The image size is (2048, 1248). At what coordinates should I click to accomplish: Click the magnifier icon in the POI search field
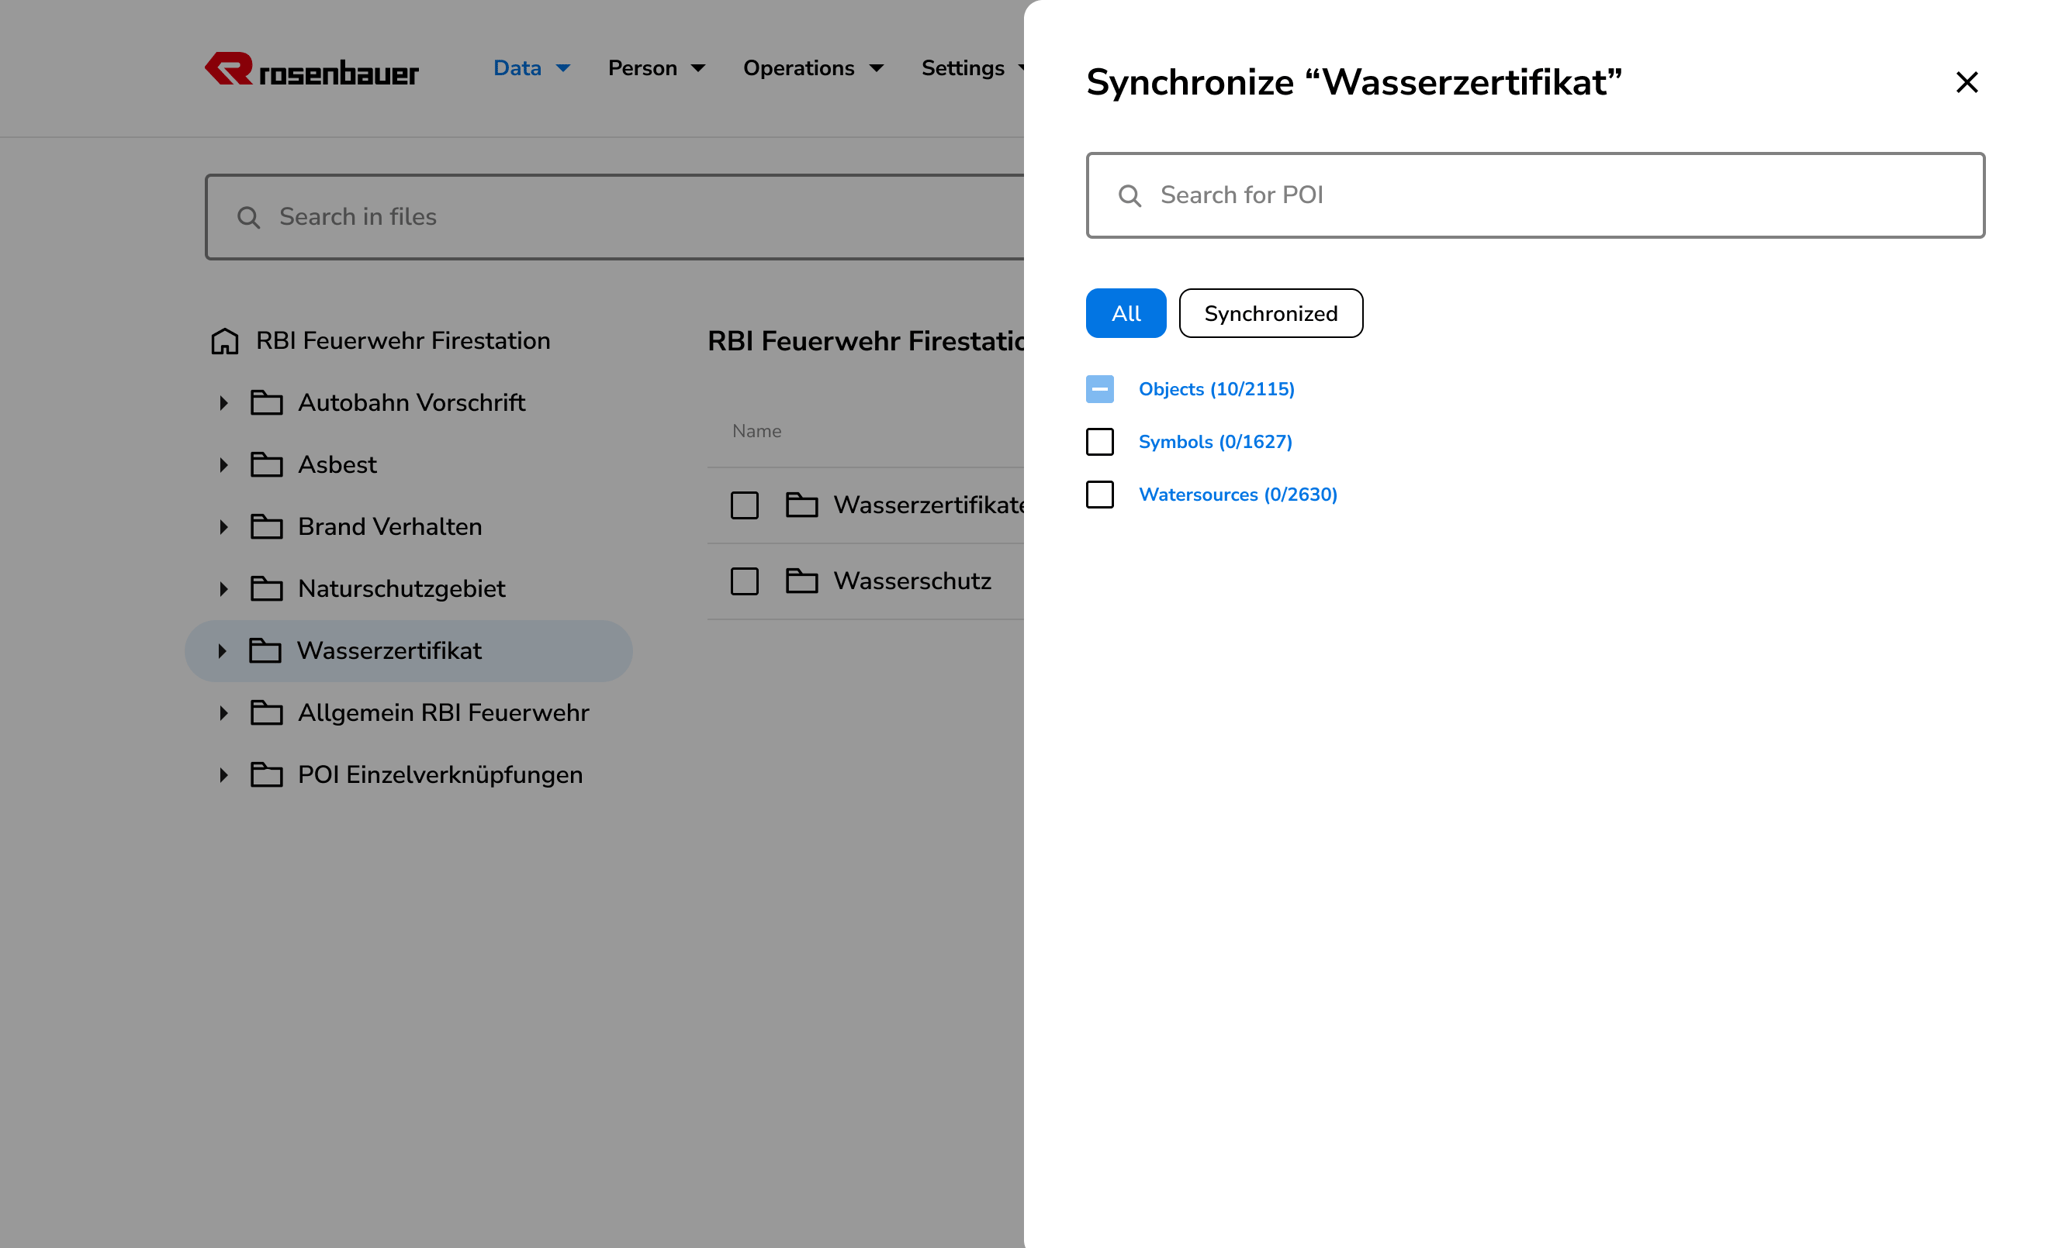1130,195
